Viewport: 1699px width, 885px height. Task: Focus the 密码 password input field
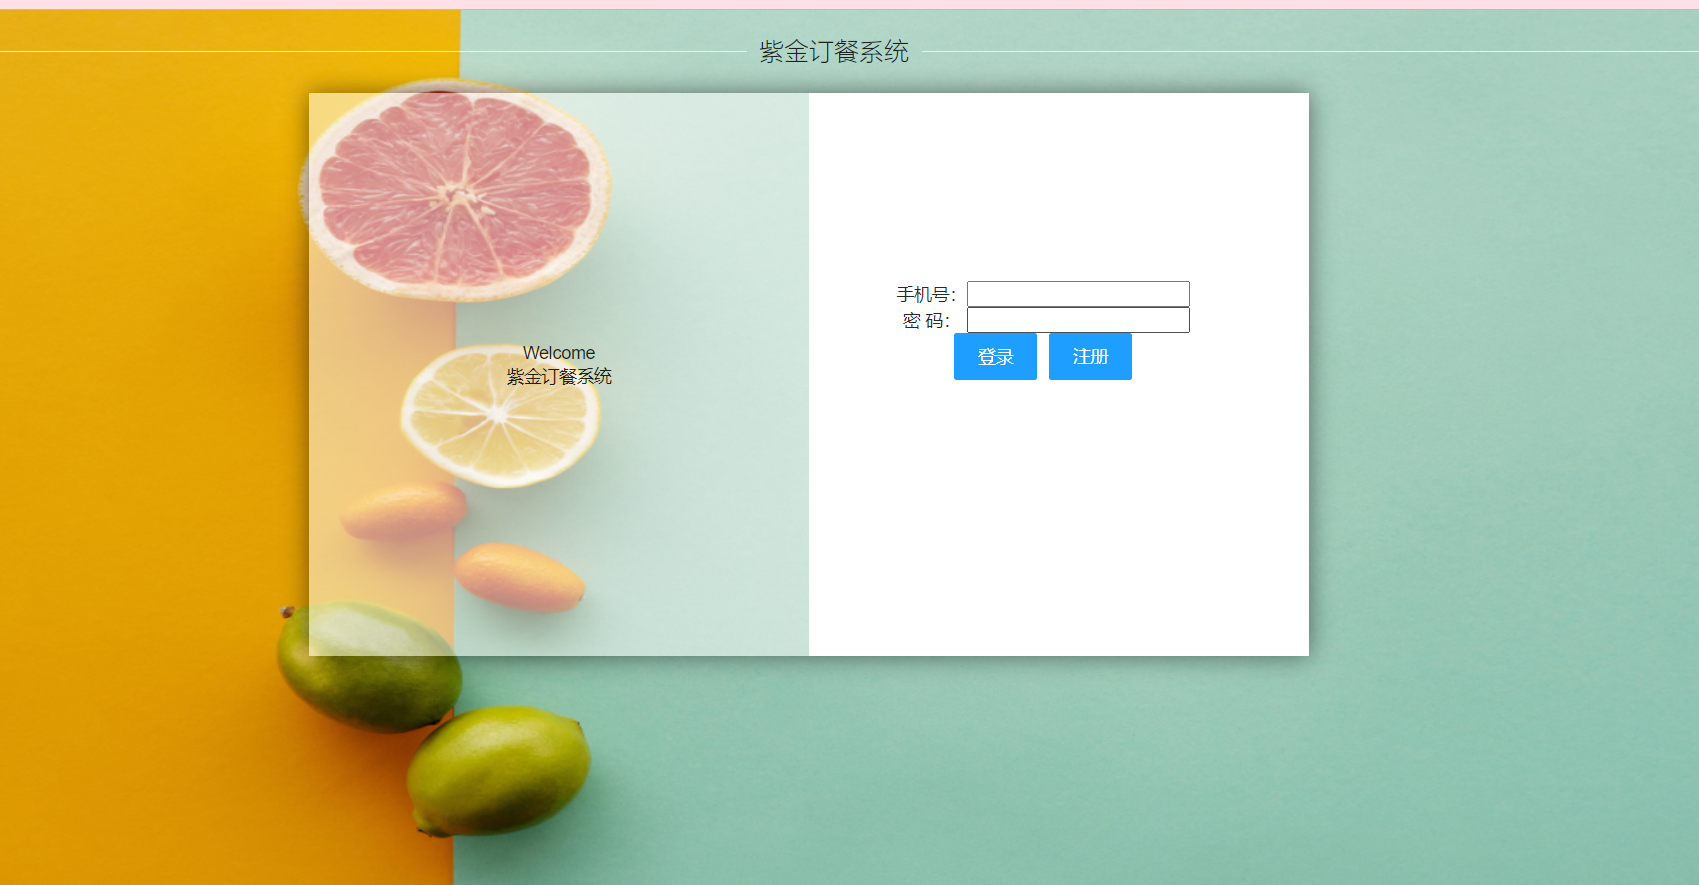[1078, 320]
